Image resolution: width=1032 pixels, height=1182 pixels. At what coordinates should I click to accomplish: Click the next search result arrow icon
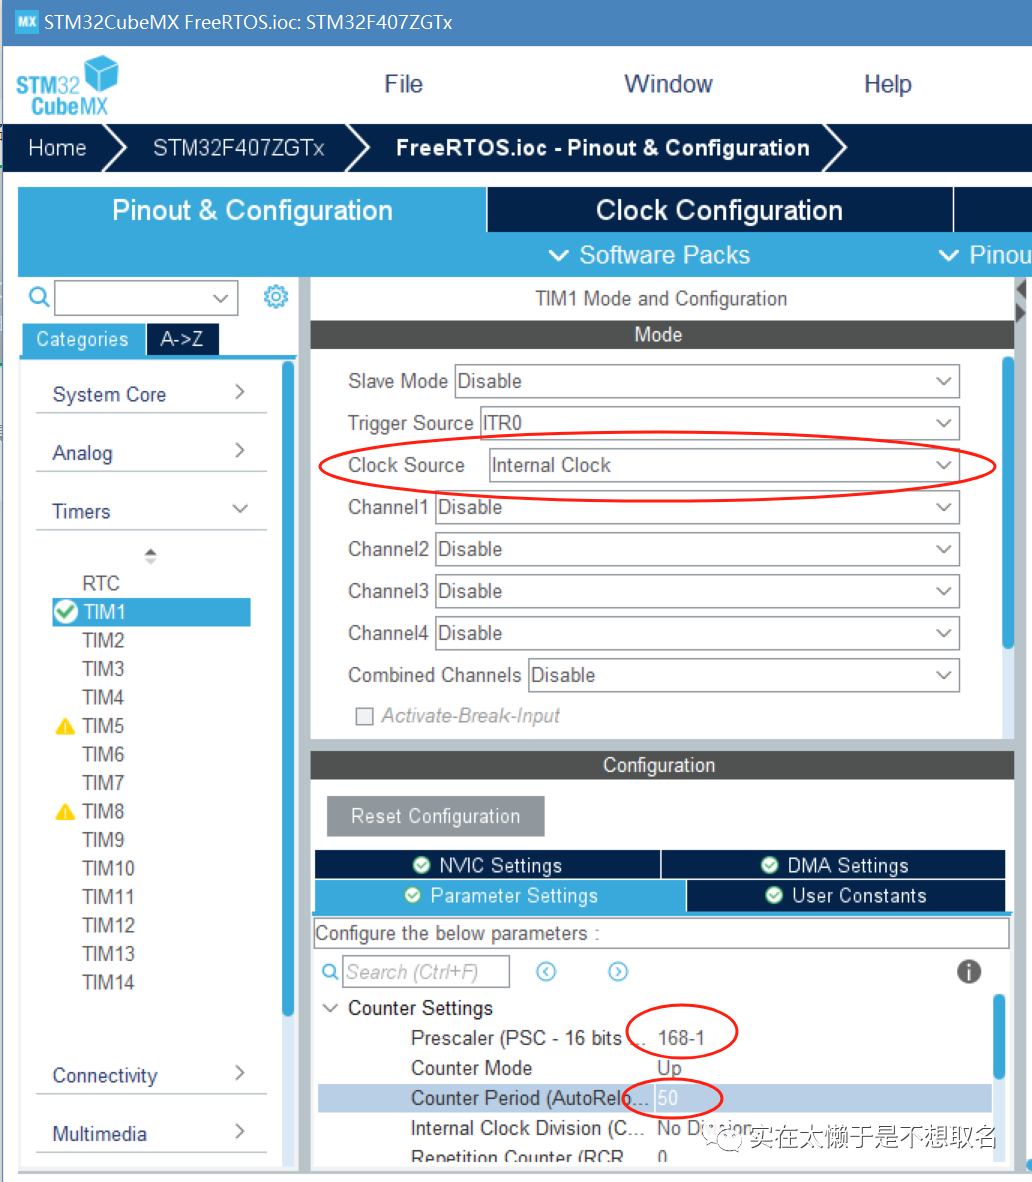point(618,972)
